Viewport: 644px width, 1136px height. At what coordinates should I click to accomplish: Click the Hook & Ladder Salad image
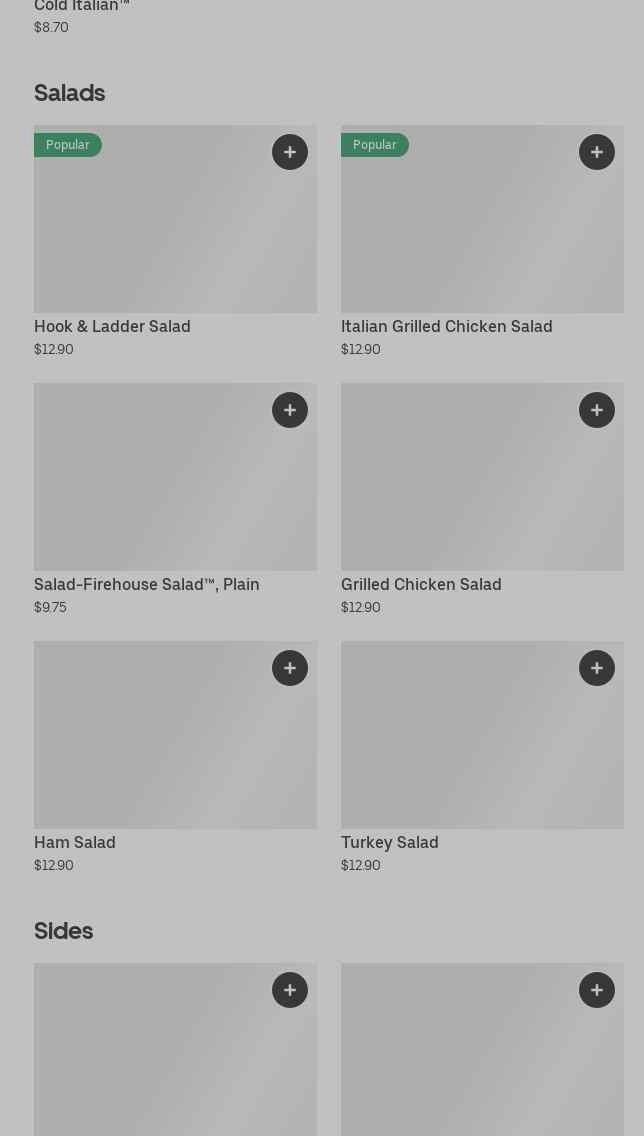[175, 230]
